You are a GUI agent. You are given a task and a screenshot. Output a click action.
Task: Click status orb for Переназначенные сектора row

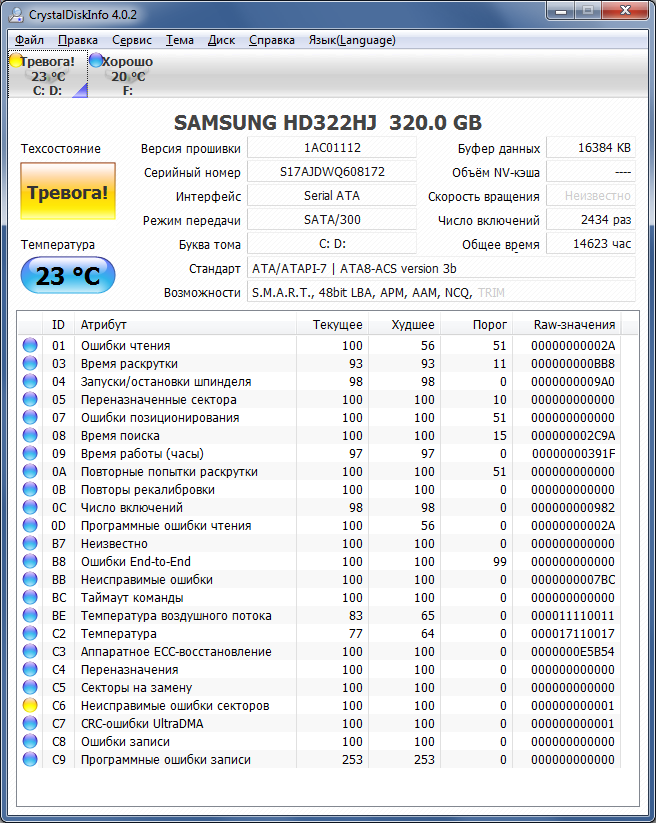pyautogui.click(x=30, y=399)
